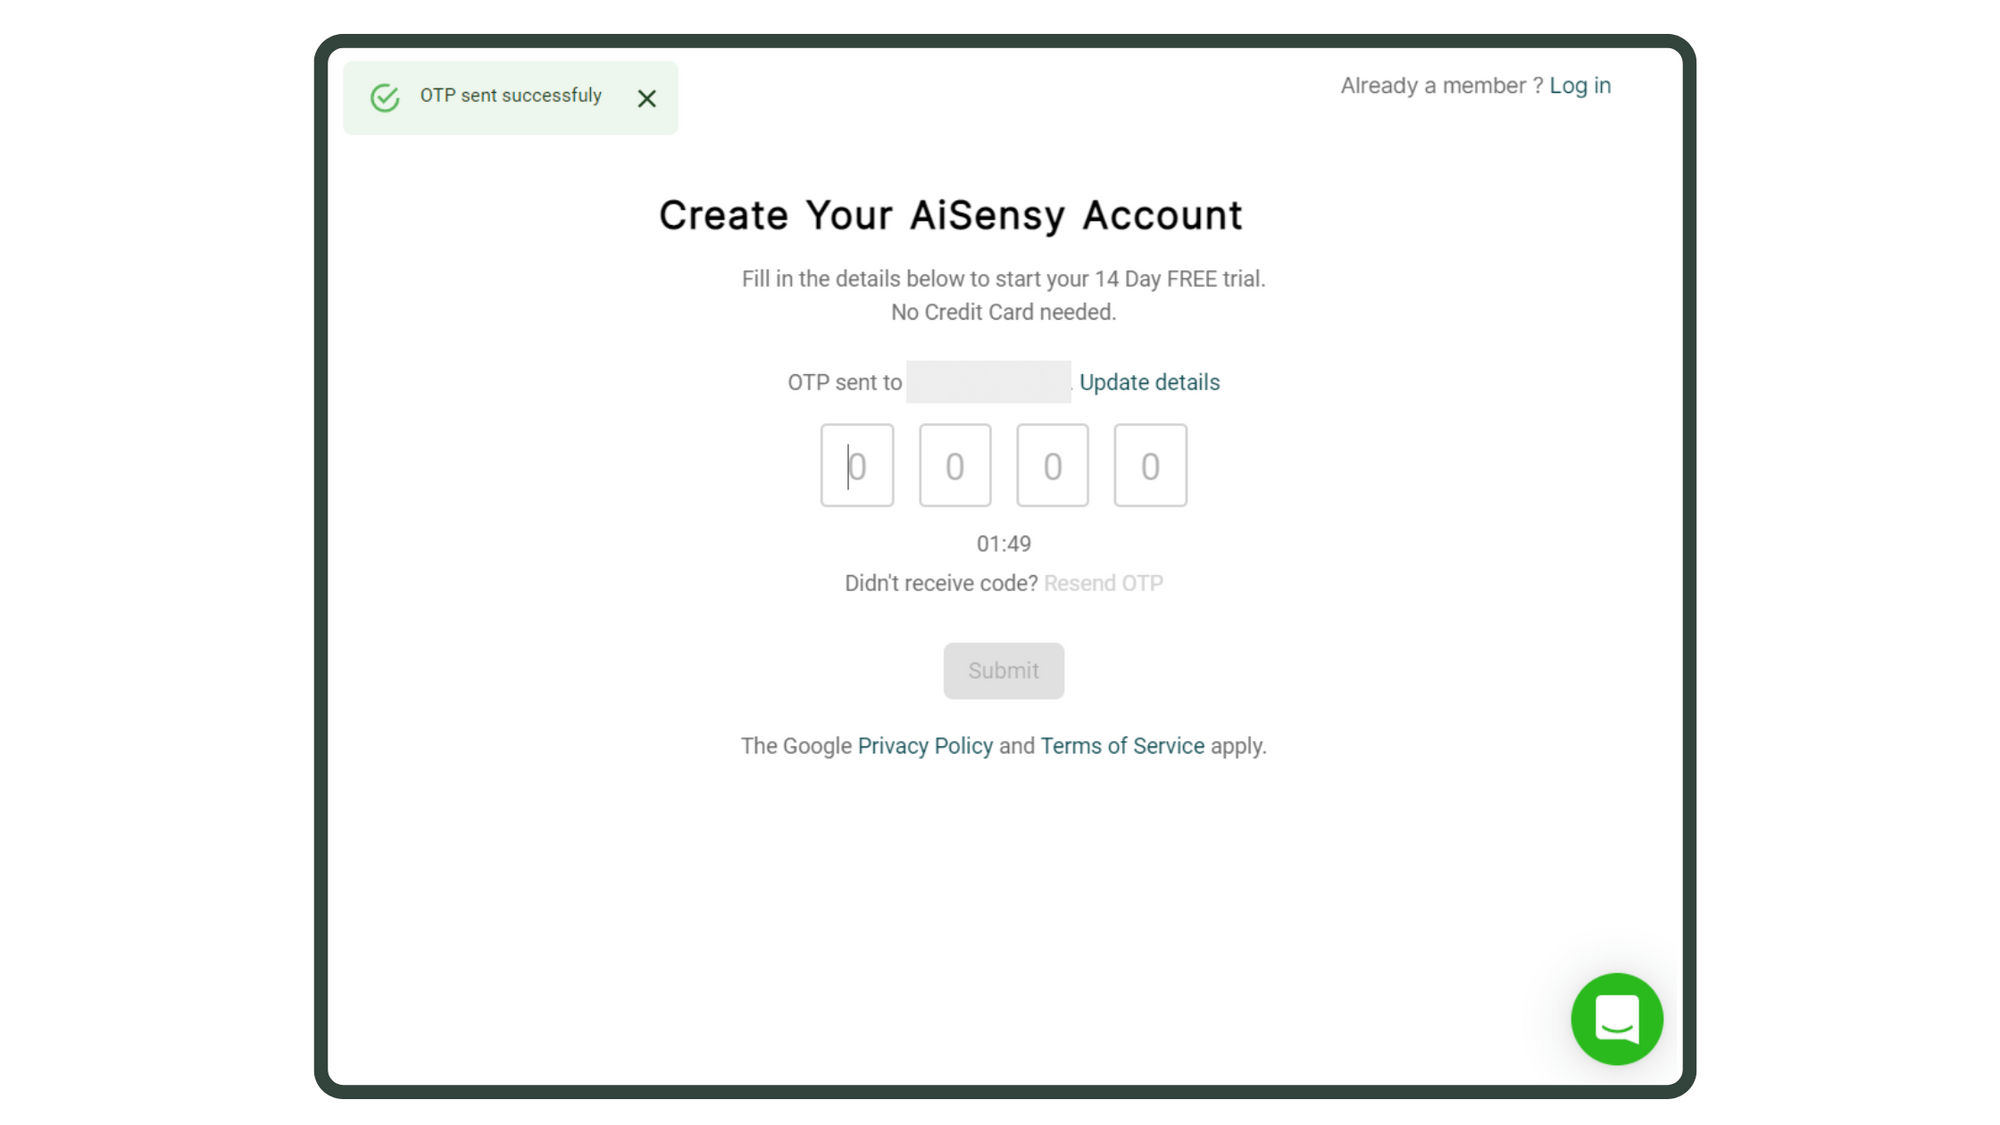Focus the second OTP digit box

click(x=954, y=465)
